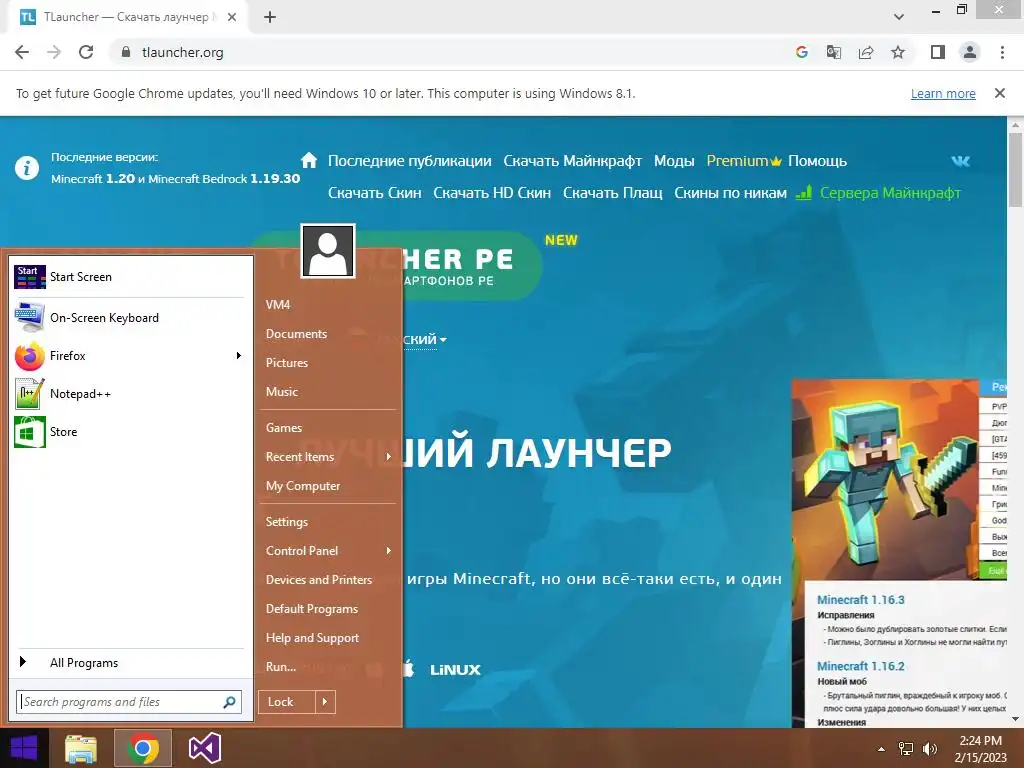The image size is (1024, 768).
Task: Launch On-Screen Keyboard
Action: pyautogui.click(x=129, y=317)
